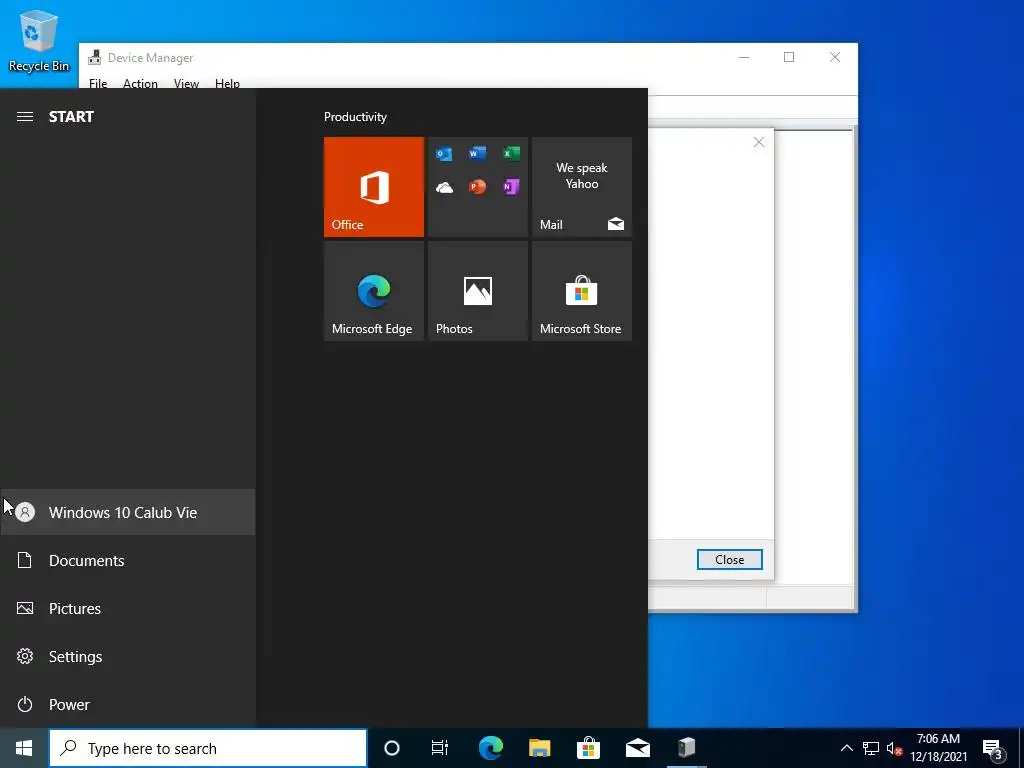Open the network tray icon
1024x768 pixels.
coord(871,748)
